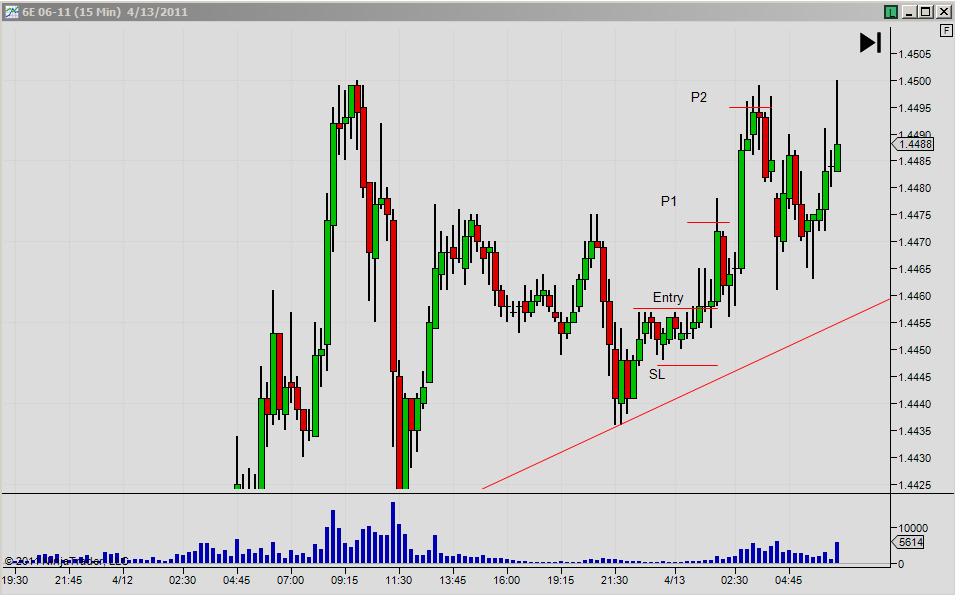
Task: Select the red Entry level line
Action: 675,308
